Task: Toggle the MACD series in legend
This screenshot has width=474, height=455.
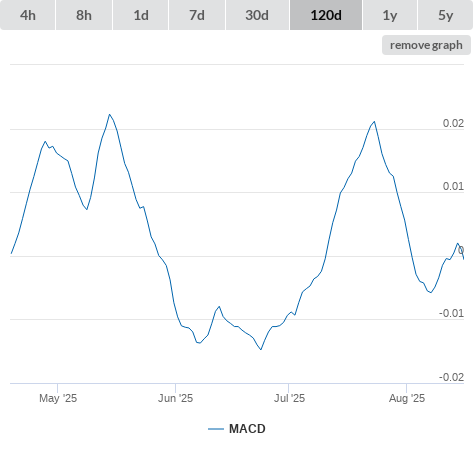Action: click(237, 429)
